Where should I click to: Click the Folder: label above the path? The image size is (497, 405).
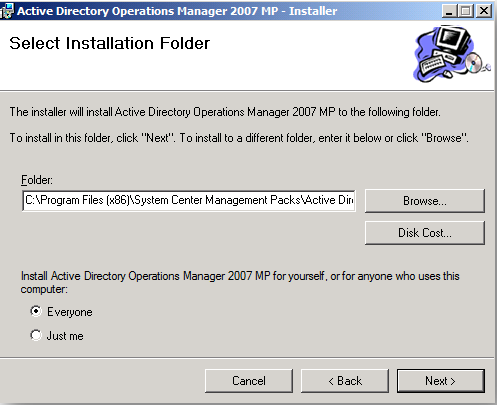coord(37,180)
